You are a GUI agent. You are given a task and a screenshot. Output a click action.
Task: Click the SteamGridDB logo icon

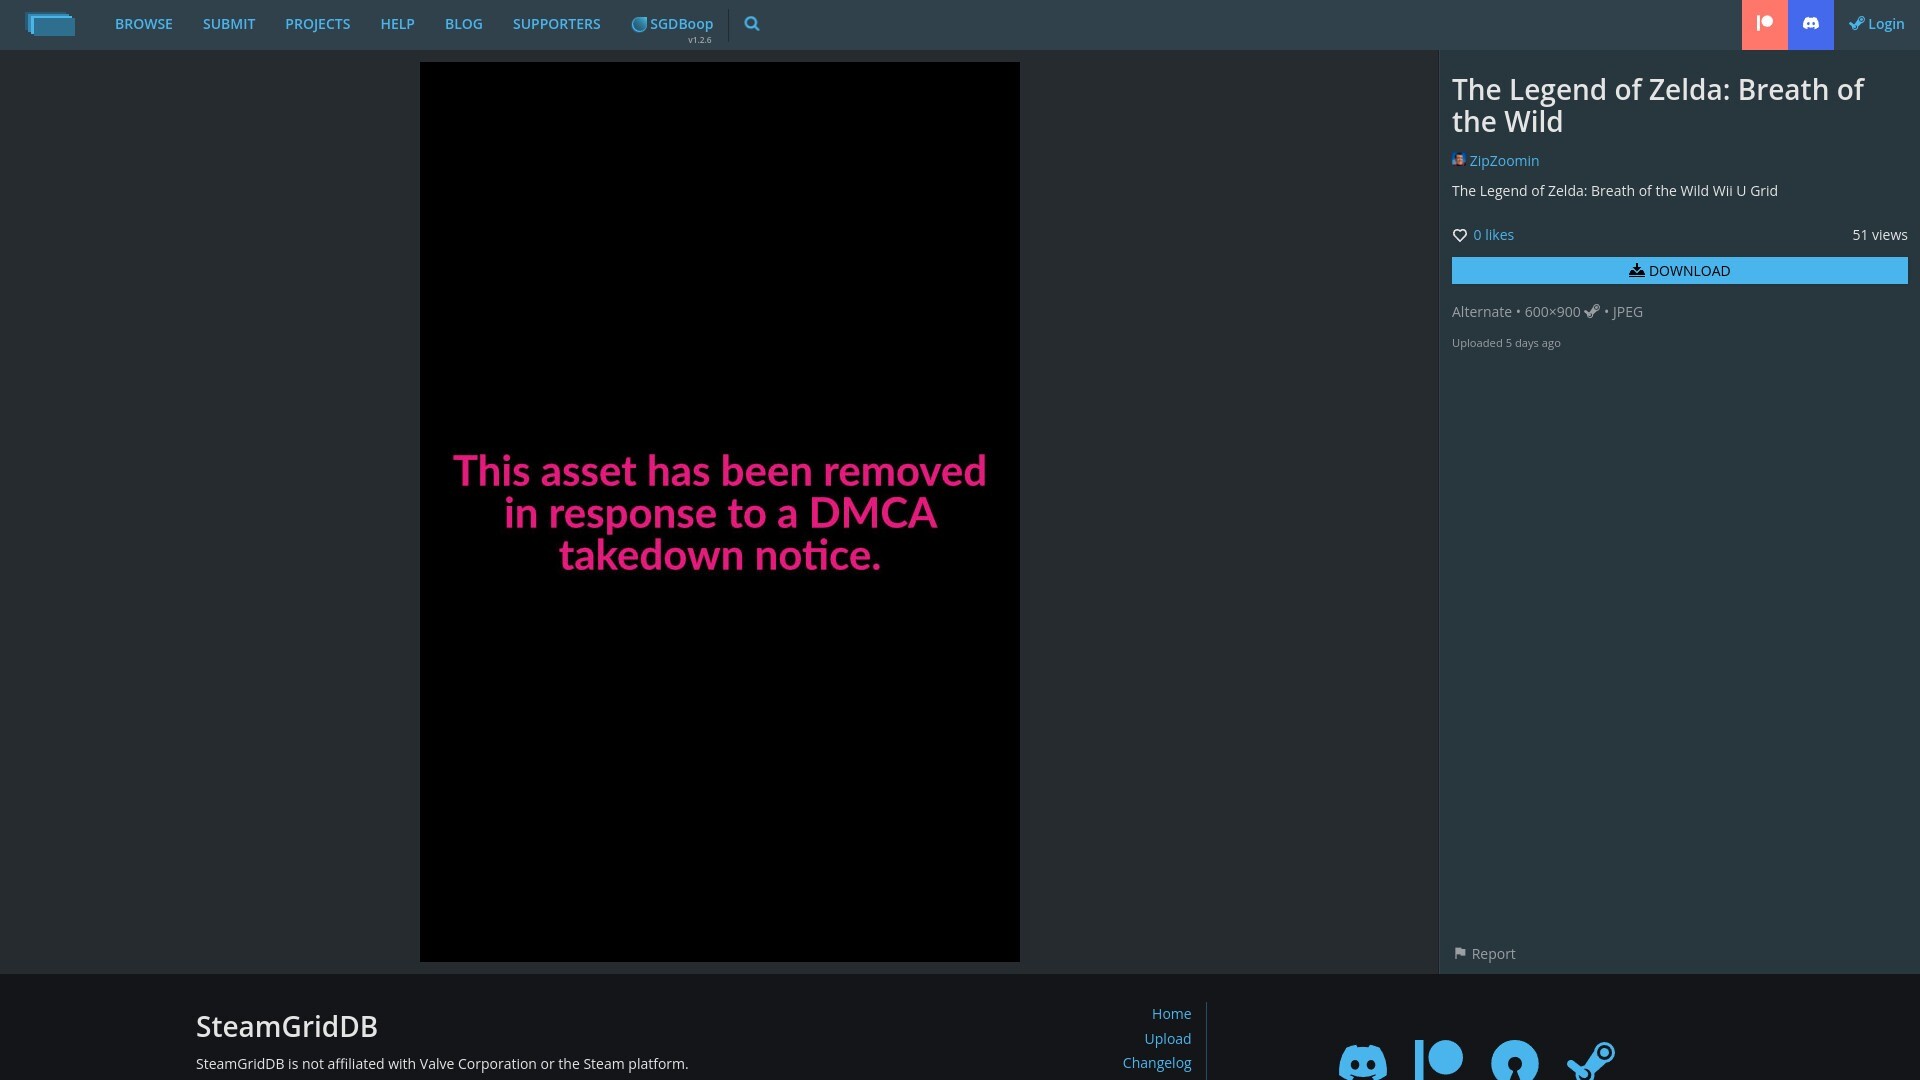coord(50,24)
